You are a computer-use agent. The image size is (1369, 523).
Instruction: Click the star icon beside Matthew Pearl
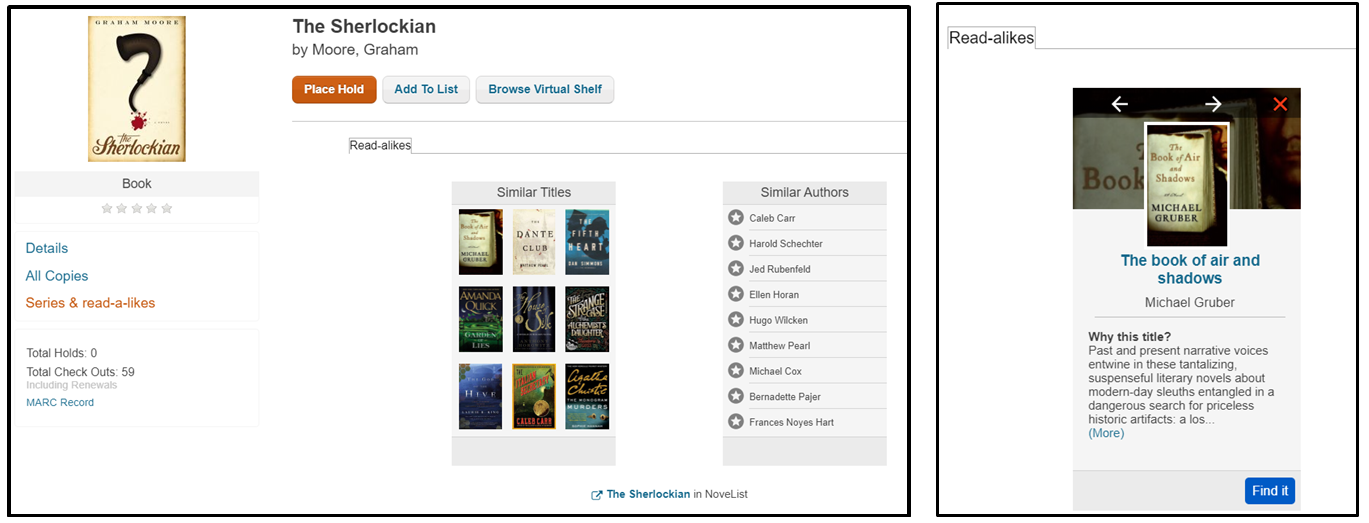(x=736, y=346)
